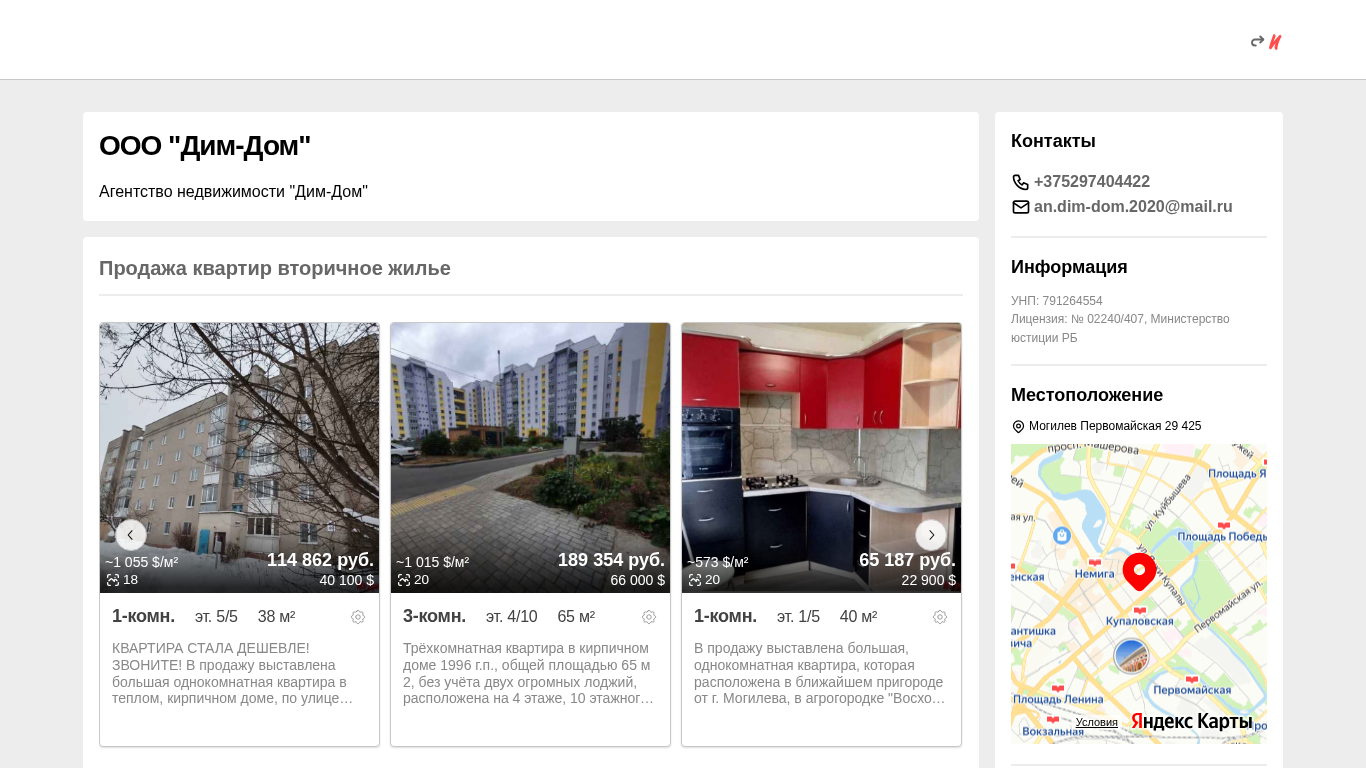The height and width of the screenshot is (768, 1366).
Task: Open the ten-storey building listing photo
Action: 531,458
